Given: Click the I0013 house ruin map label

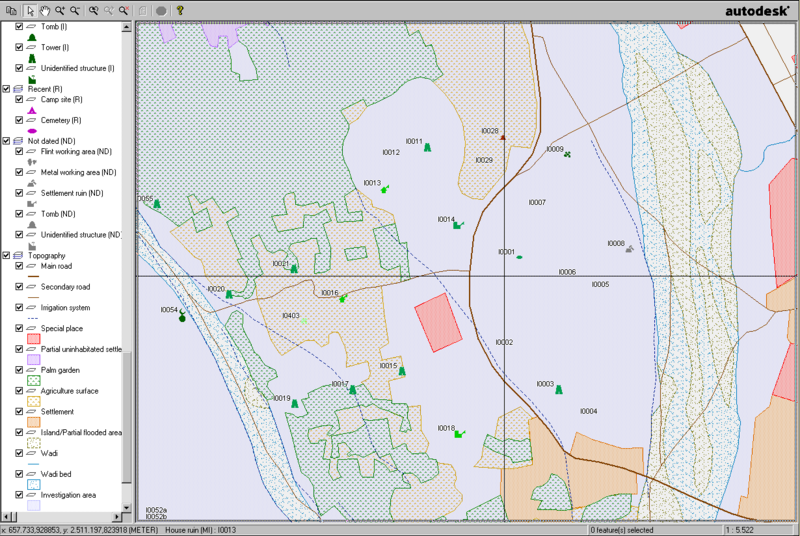Looking at the screenshot, I should click(x=372, y=183).
